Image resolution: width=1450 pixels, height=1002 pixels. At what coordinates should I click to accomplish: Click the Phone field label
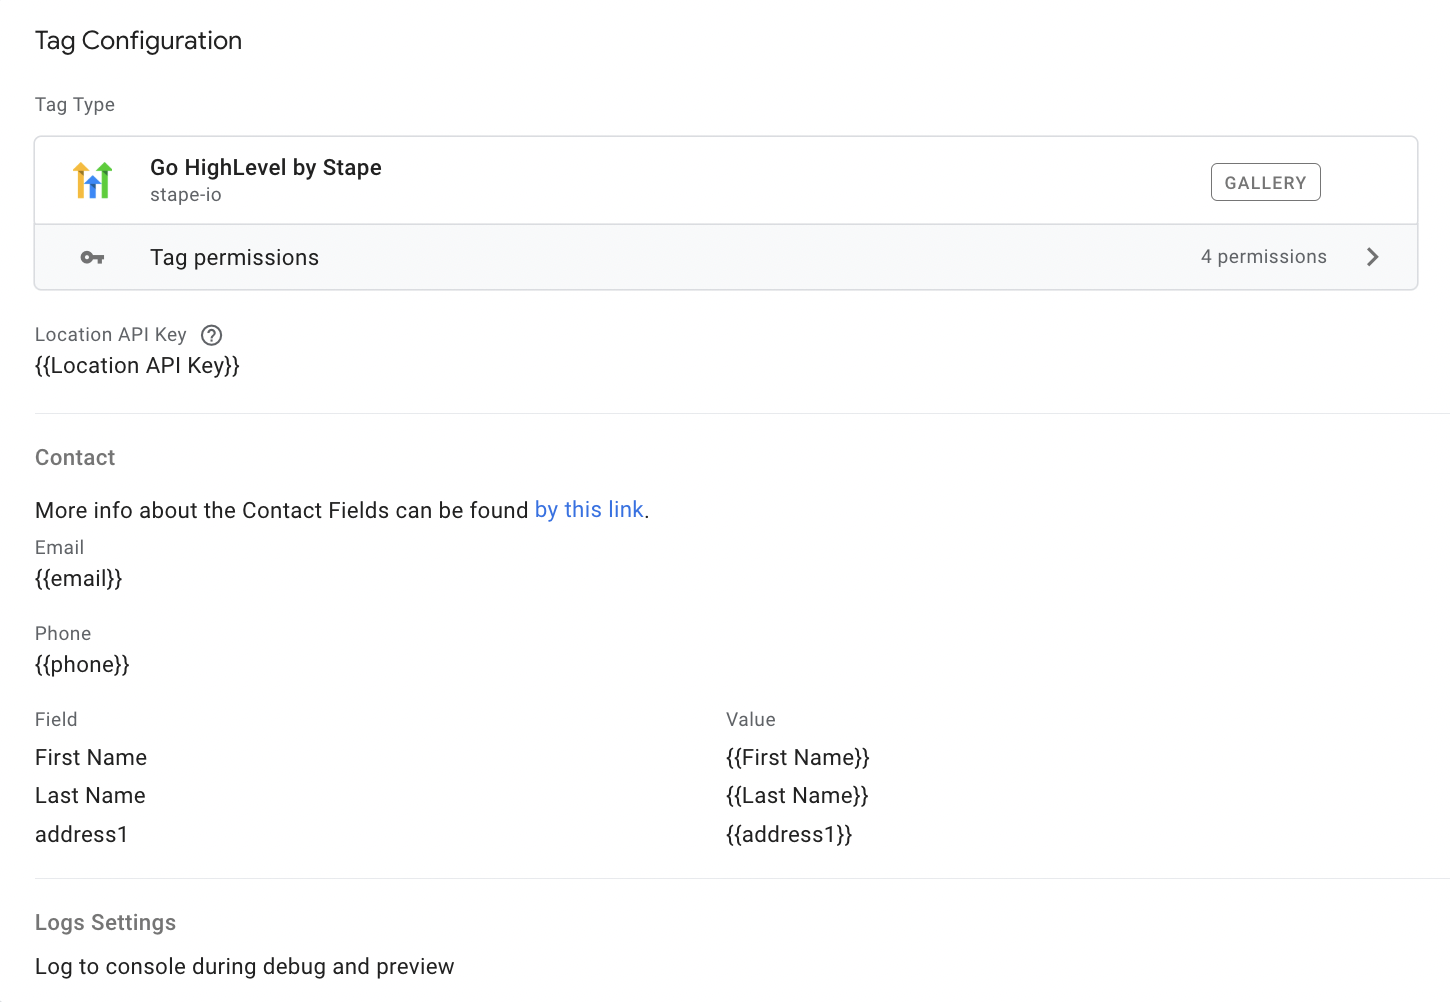tap(63, 634)
